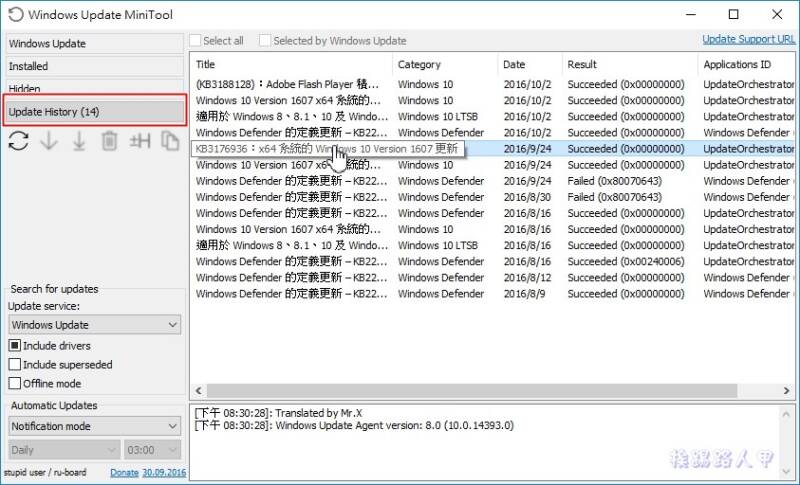Select the KB3188128 Adobe Flash Player row
Image resolution: width=800 pixels, height=485 pixels.
(492, 84)
